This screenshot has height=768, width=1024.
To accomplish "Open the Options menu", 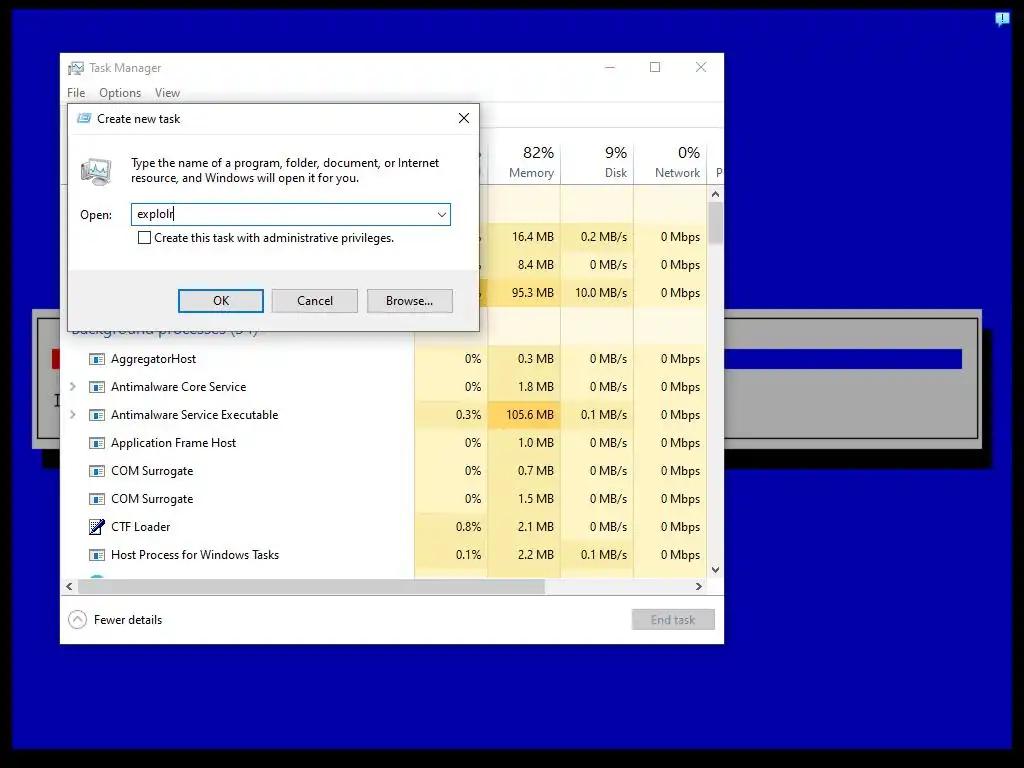I will pyautogui.click(x=120, y=93).
